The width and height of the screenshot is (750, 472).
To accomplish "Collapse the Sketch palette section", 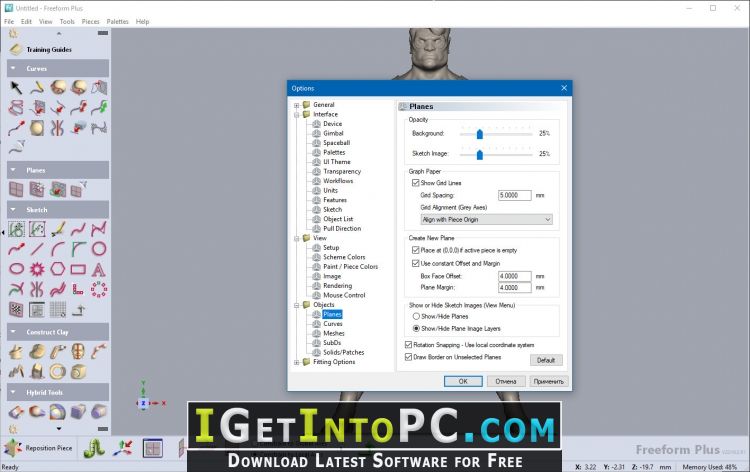I will coord(13,209).
